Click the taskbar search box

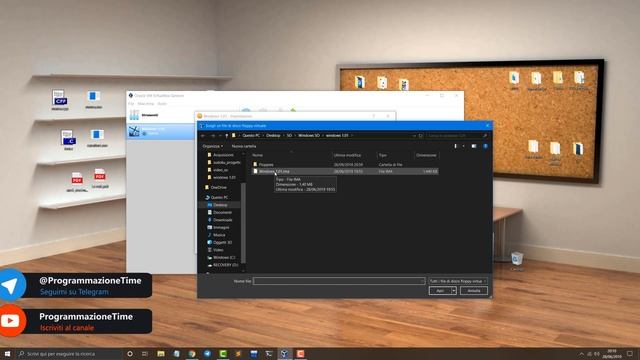[x=69, y=353]
